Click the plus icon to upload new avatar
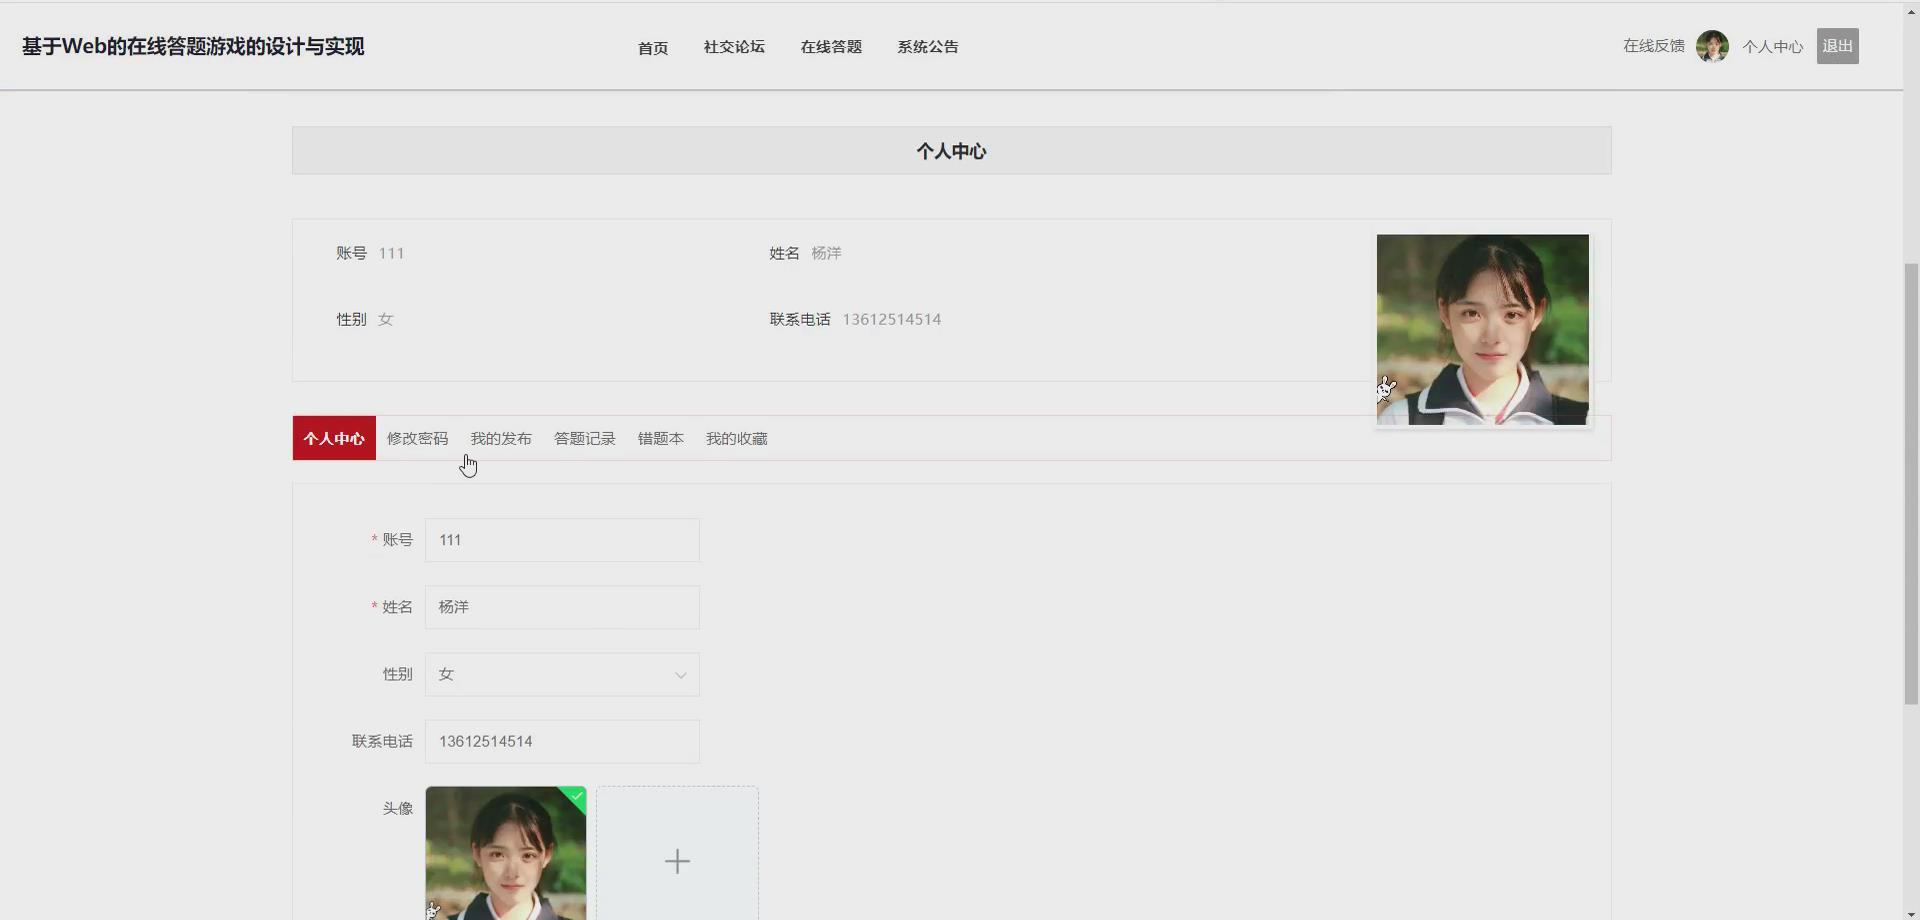 (678, 860)
